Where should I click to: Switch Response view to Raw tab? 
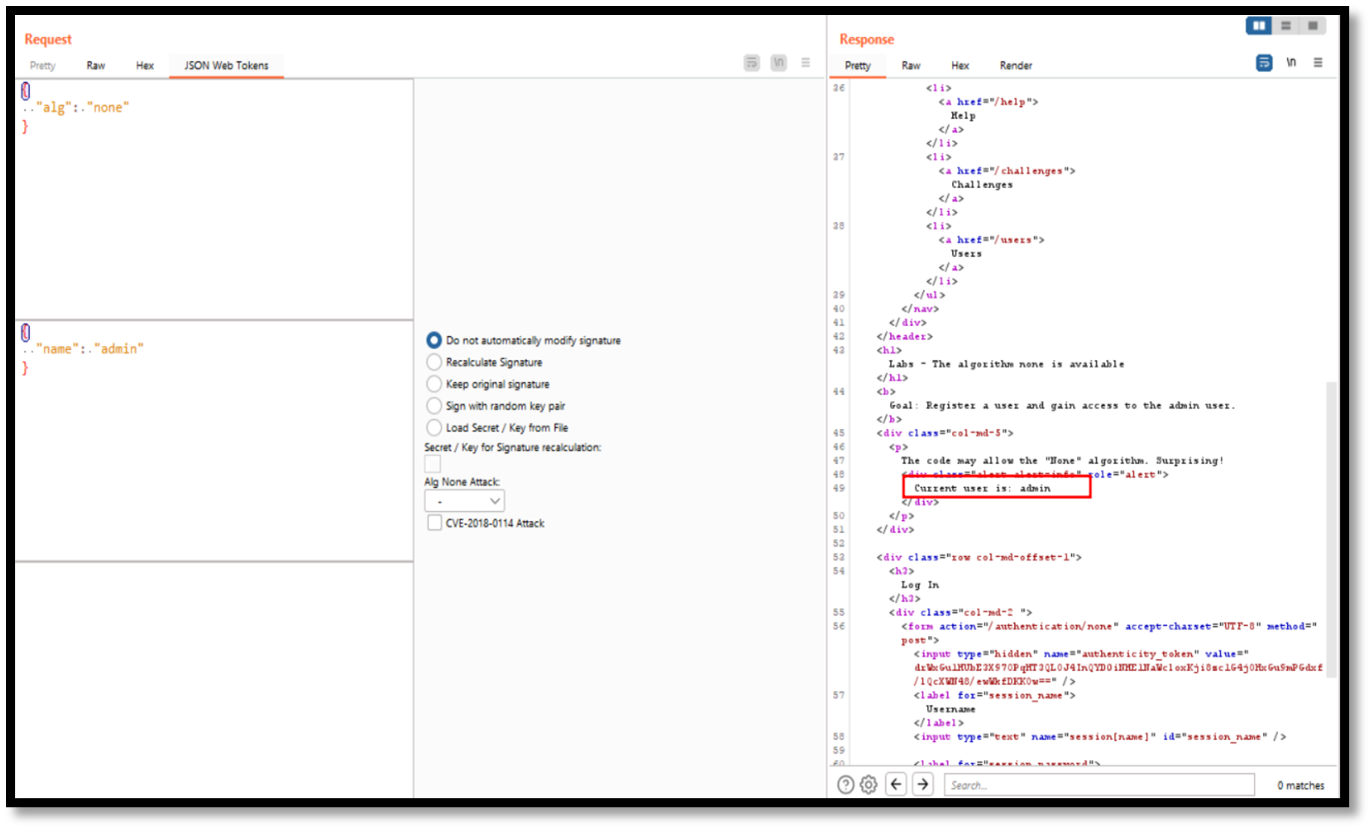tap(911, 66)
